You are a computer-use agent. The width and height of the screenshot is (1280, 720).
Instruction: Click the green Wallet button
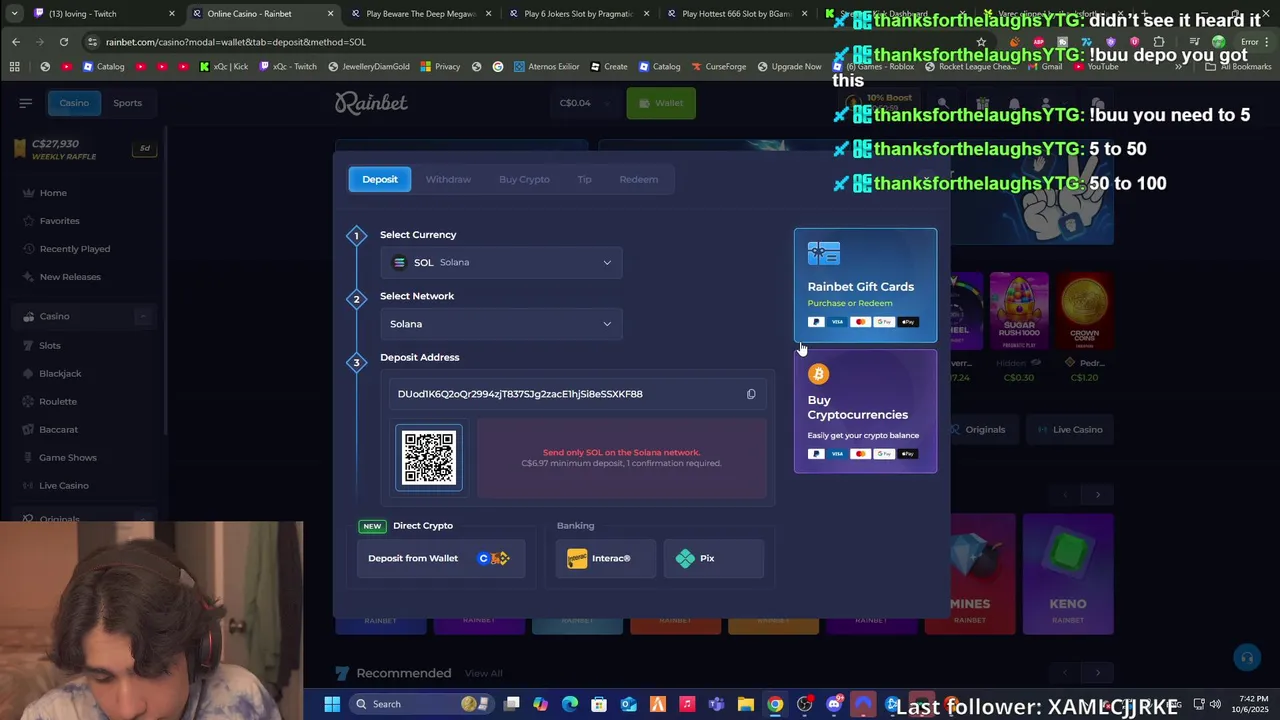[661, 103]
